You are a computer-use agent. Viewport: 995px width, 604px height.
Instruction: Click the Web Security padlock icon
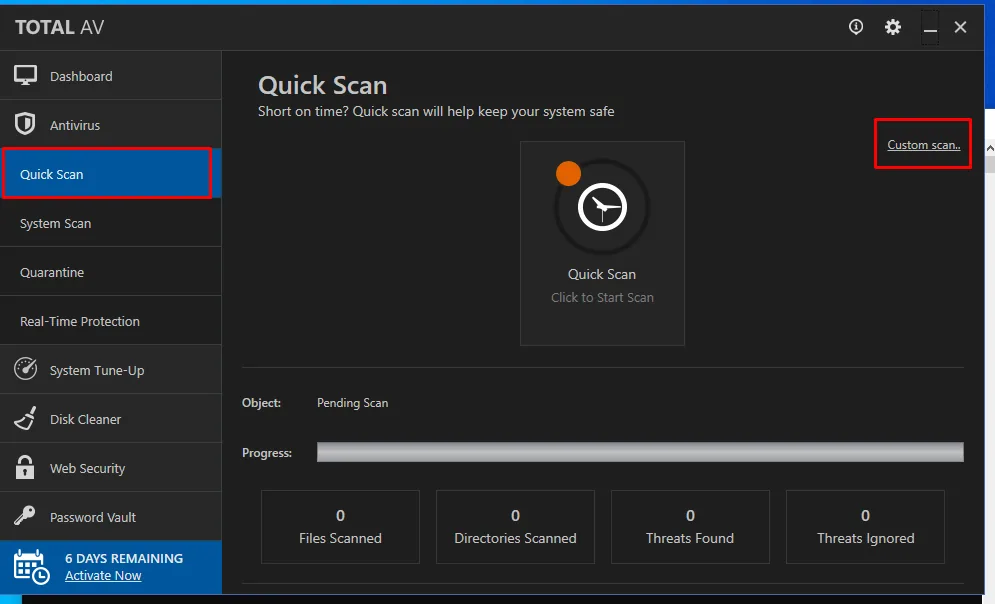(x=25, y=467)
